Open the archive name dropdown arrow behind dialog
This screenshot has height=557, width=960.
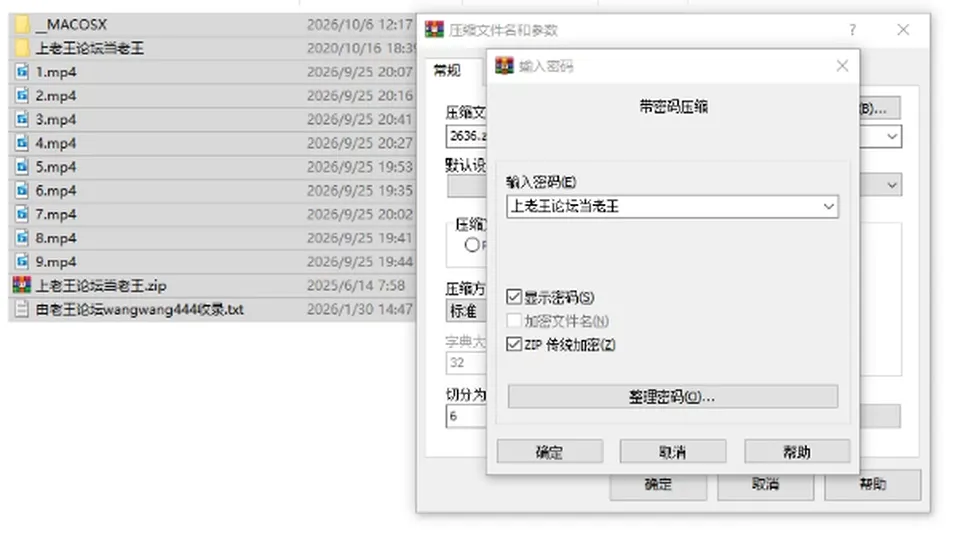(x=893, y=136)
